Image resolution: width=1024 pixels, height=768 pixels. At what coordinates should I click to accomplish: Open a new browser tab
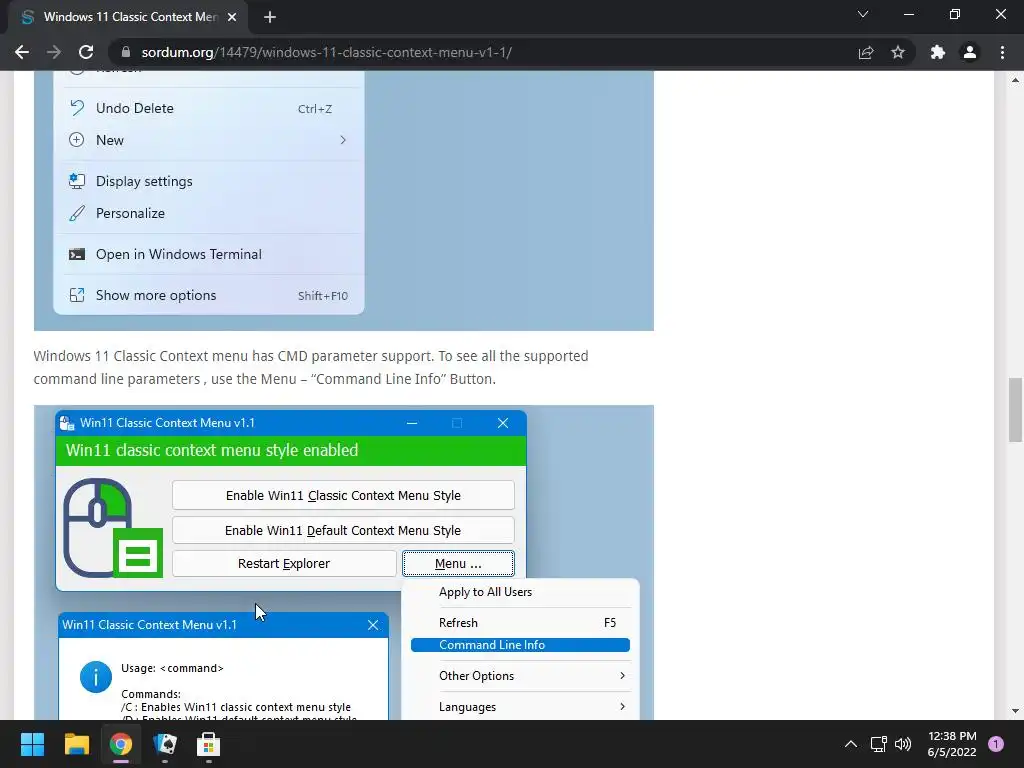coord(270,17)
